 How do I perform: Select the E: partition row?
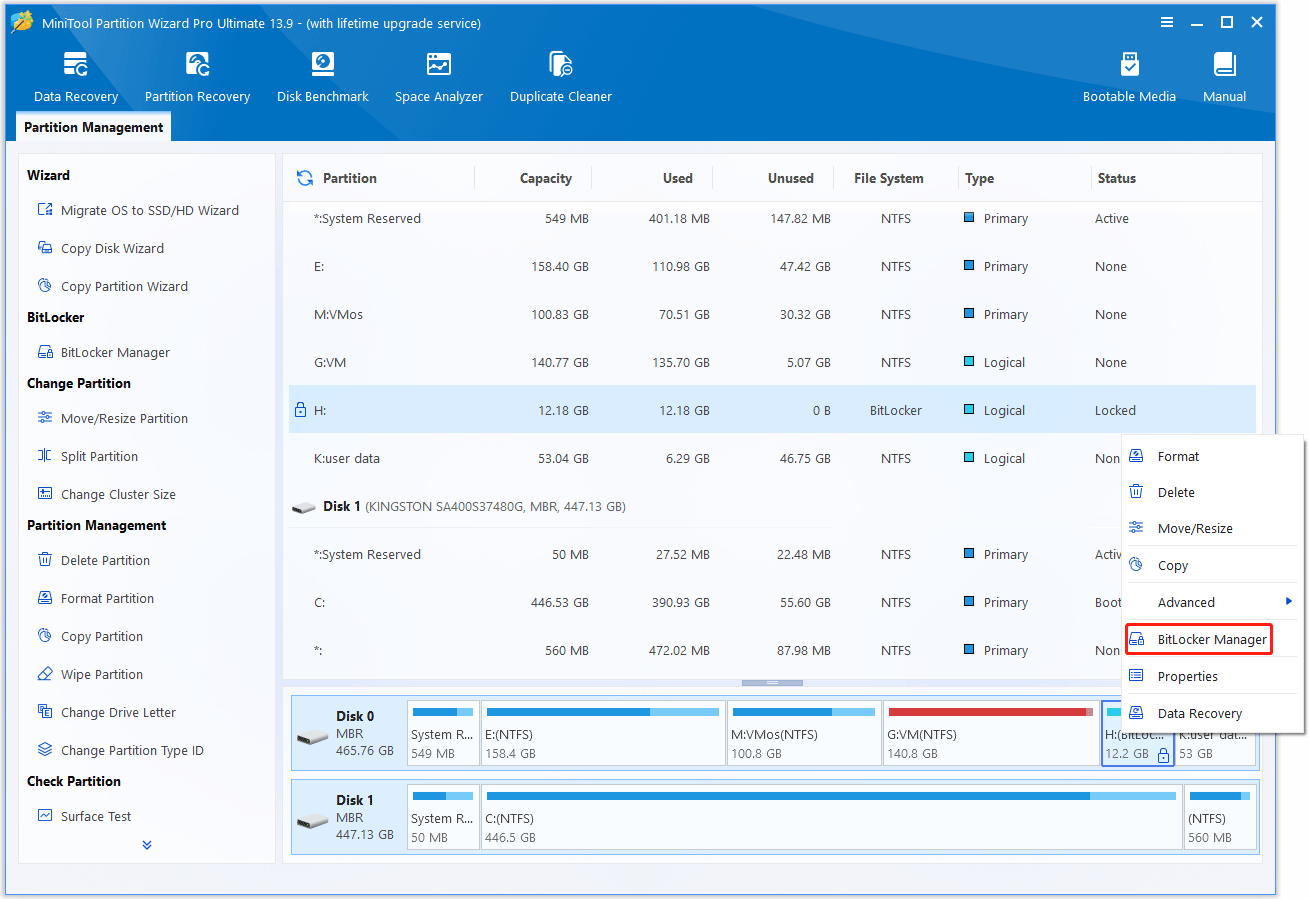pos(772,266)
